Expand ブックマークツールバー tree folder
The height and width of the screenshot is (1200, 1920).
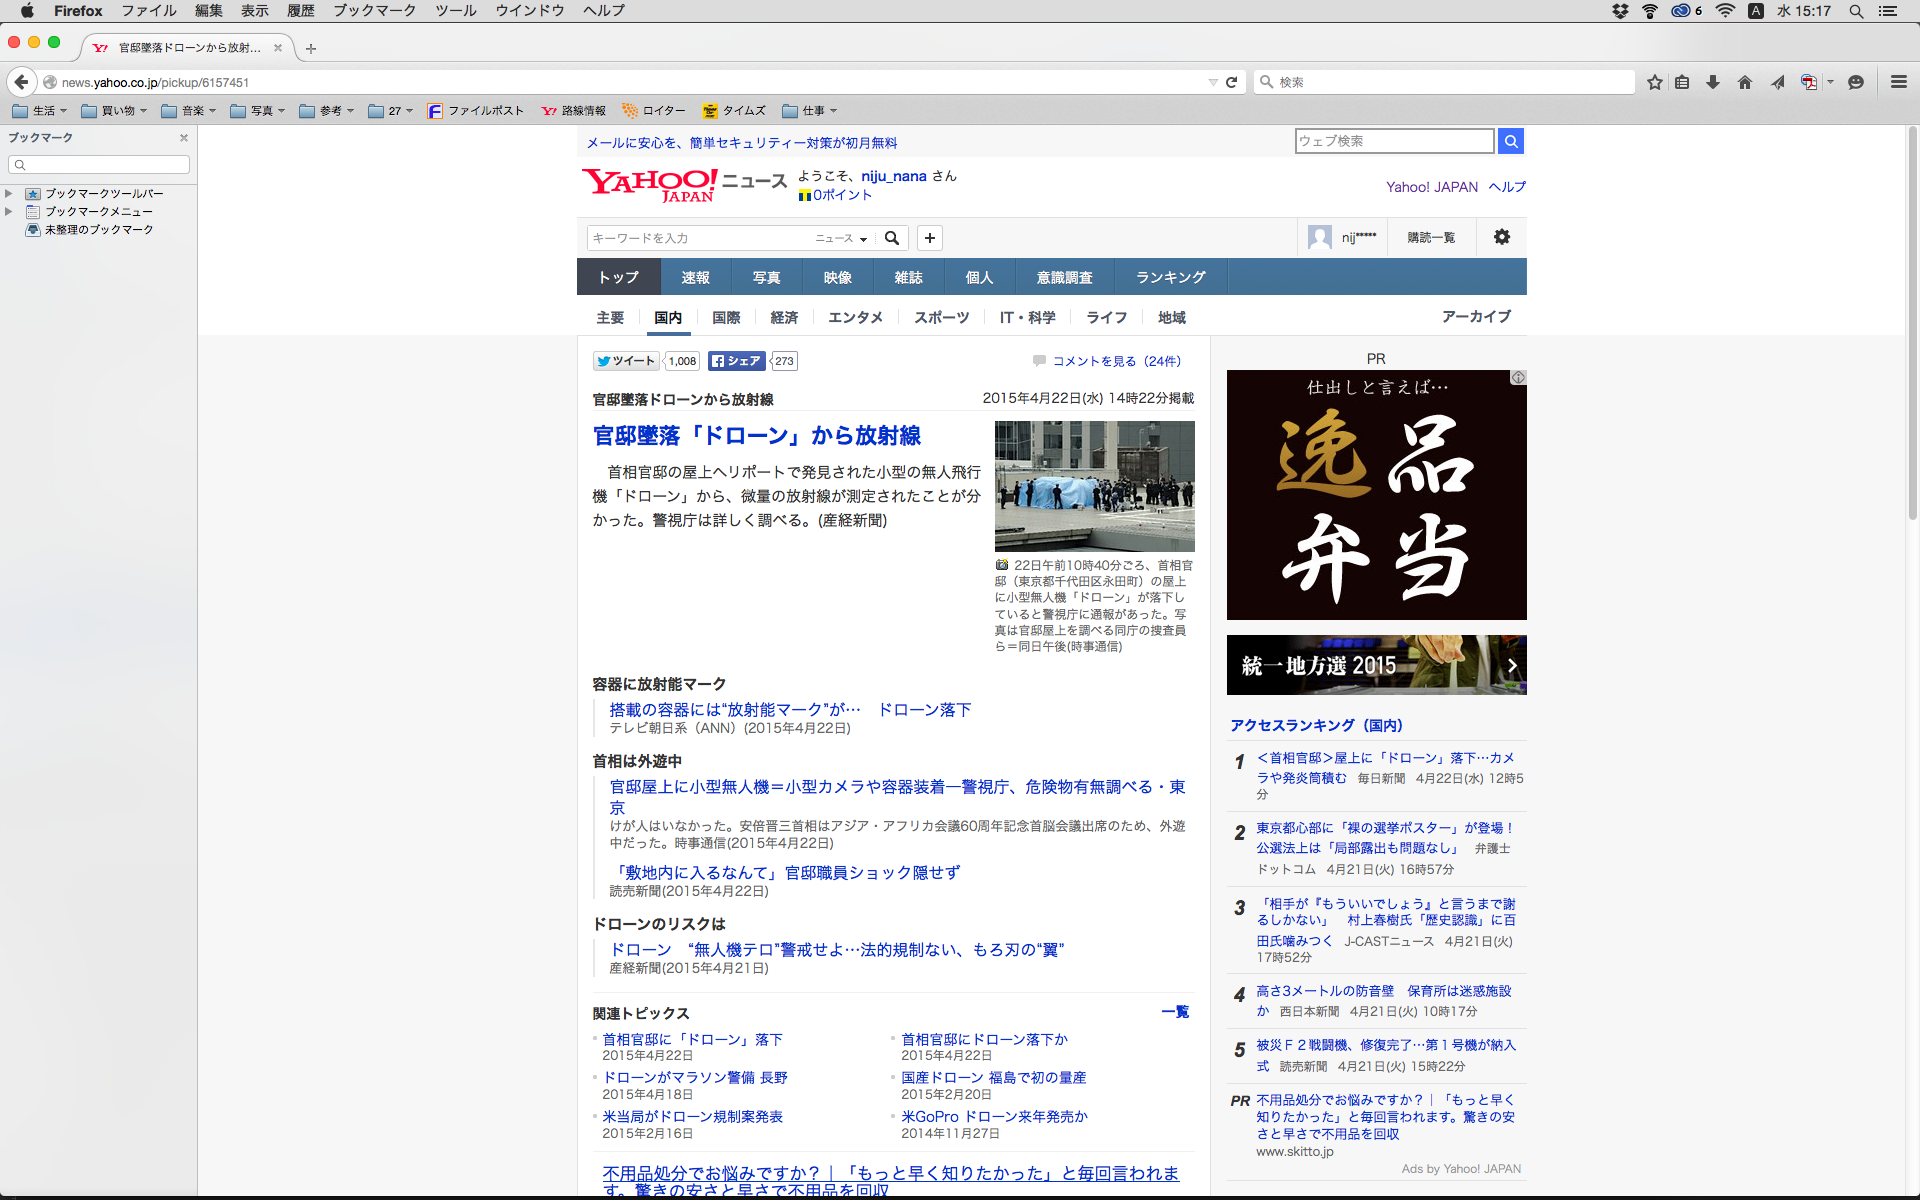pos(9,194)
